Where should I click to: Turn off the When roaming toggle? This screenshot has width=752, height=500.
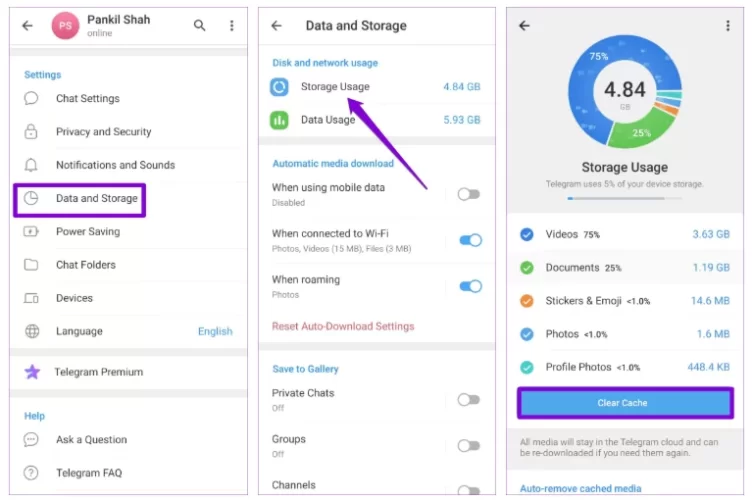[x=469, y=286]
